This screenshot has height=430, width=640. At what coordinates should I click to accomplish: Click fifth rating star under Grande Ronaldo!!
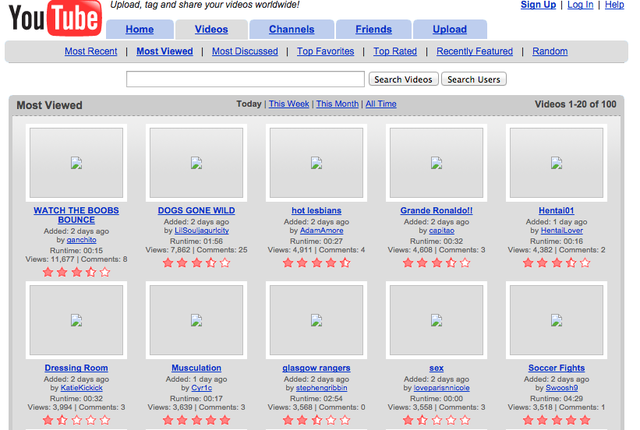pyautogui.click(x=465, y=263)
